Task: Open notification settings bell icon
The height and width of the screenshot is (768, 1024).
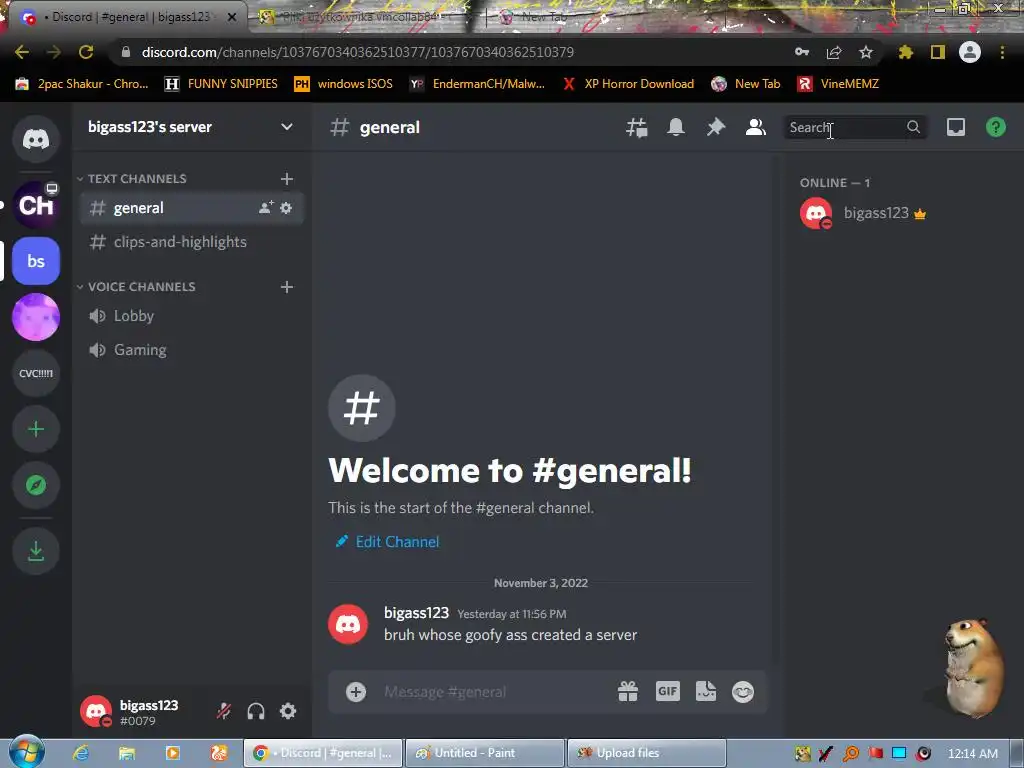Action: pyautogui.click(x=676, y=127)
